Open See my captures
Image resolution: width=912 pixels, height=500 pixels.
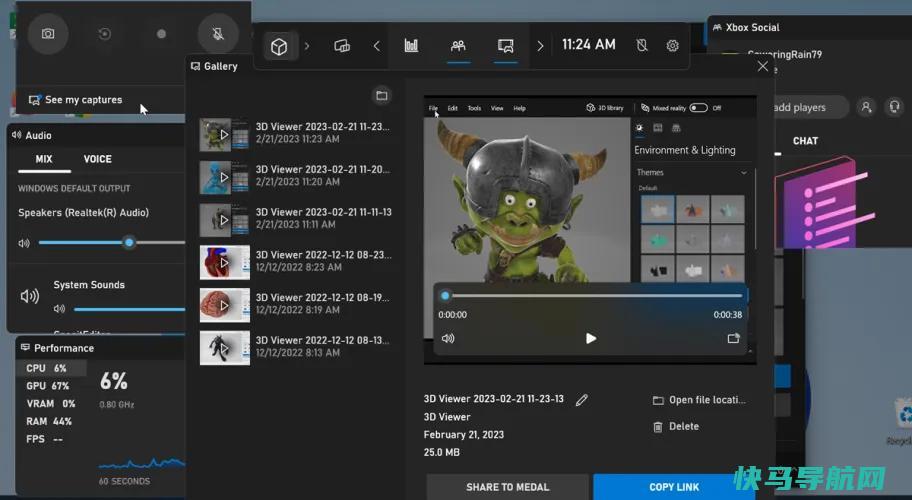[x=76, y=100]
